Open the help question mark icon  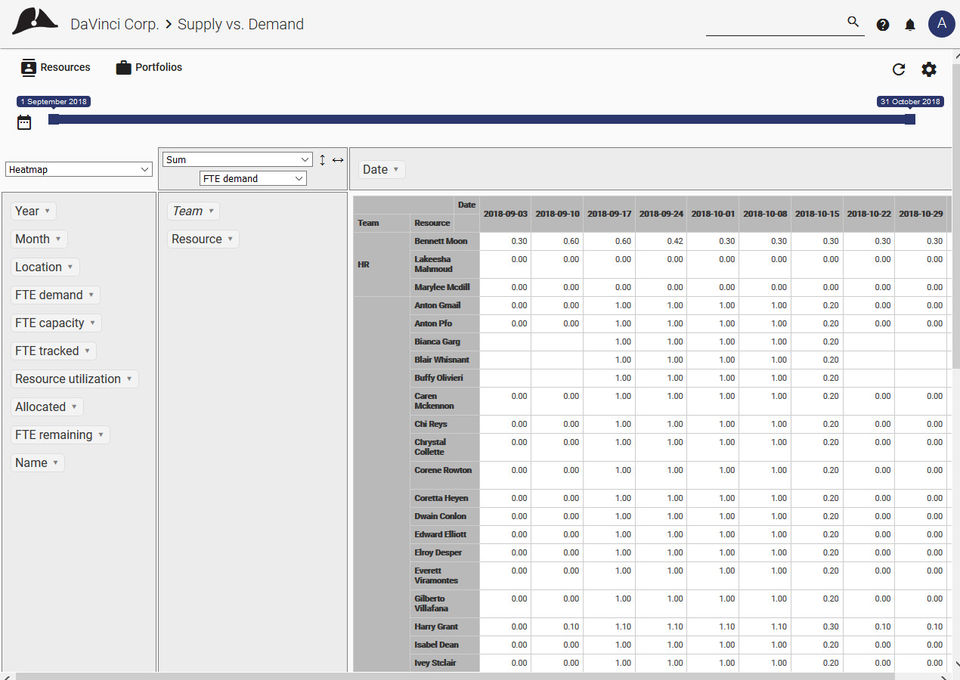point(882,24)
